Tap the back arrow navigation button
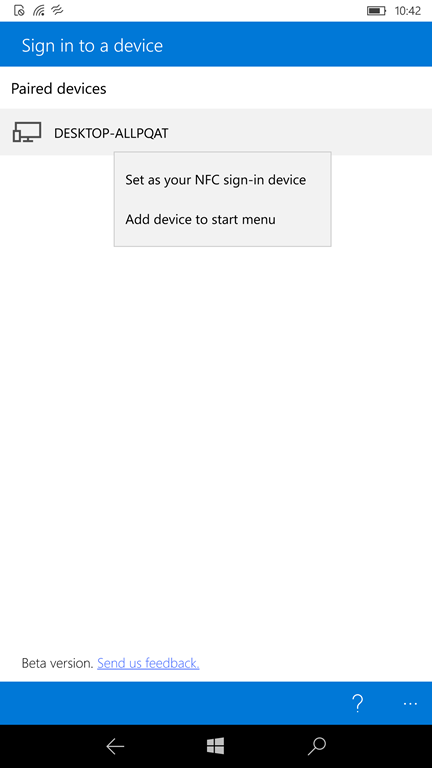The height and width of the screenshot is (768, 432). coord(115,746)
